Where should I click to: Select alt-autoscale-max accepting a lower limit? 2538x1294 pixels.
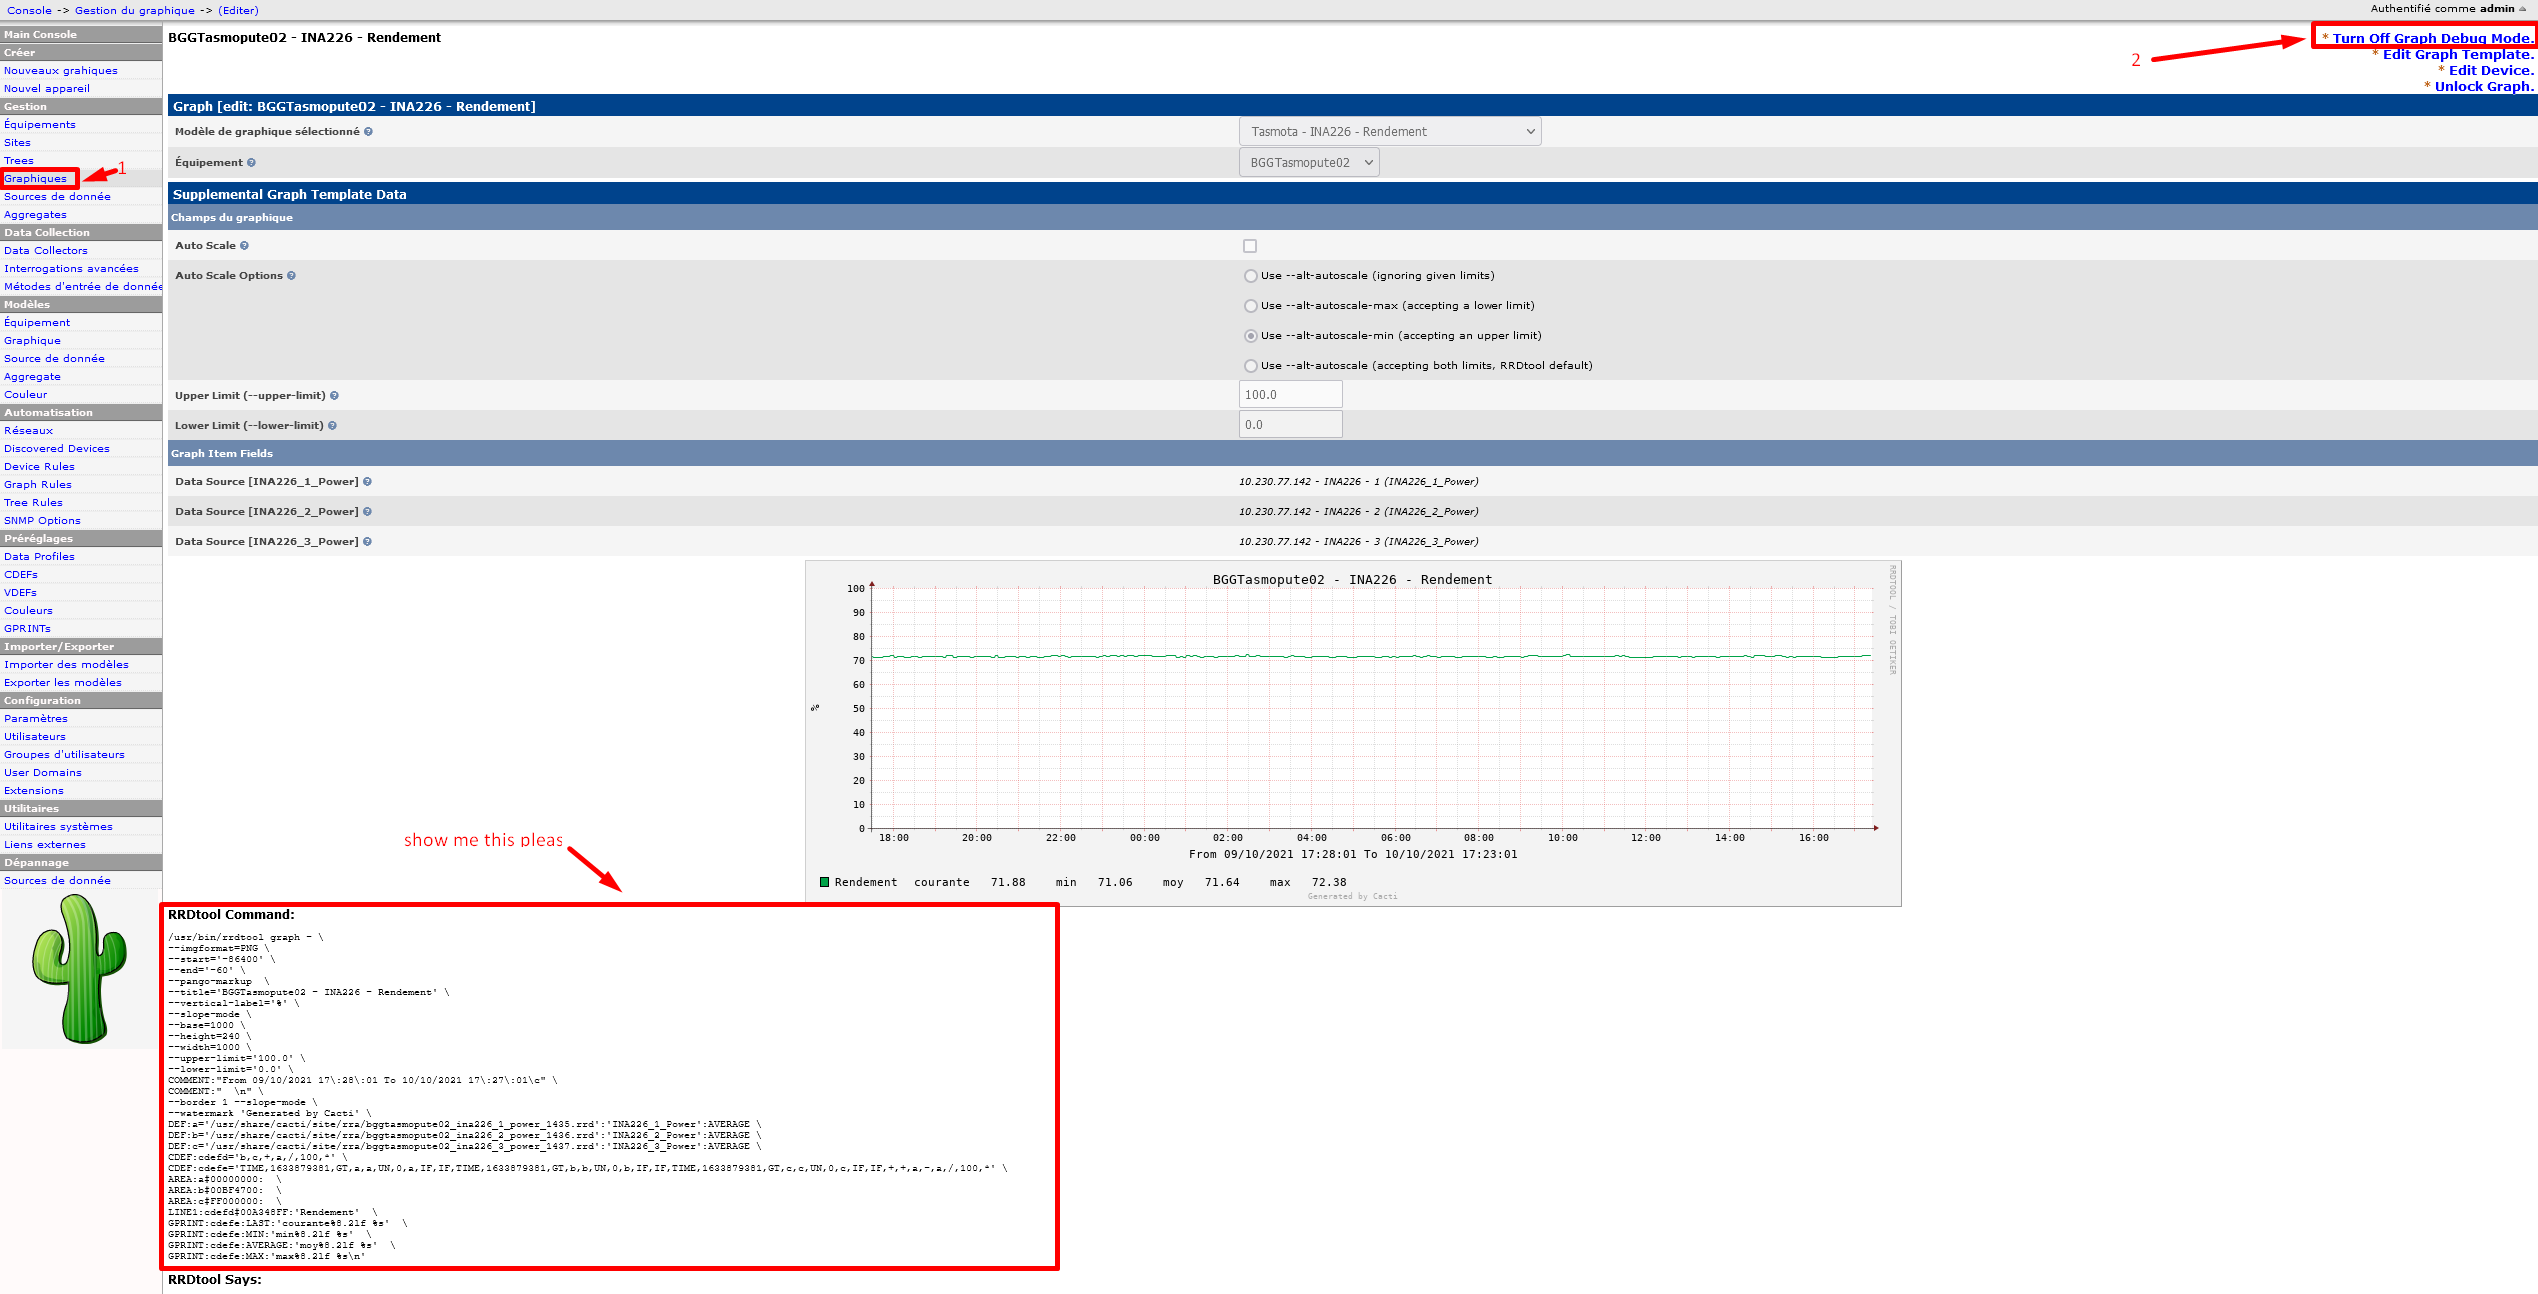pos(1250,306)
